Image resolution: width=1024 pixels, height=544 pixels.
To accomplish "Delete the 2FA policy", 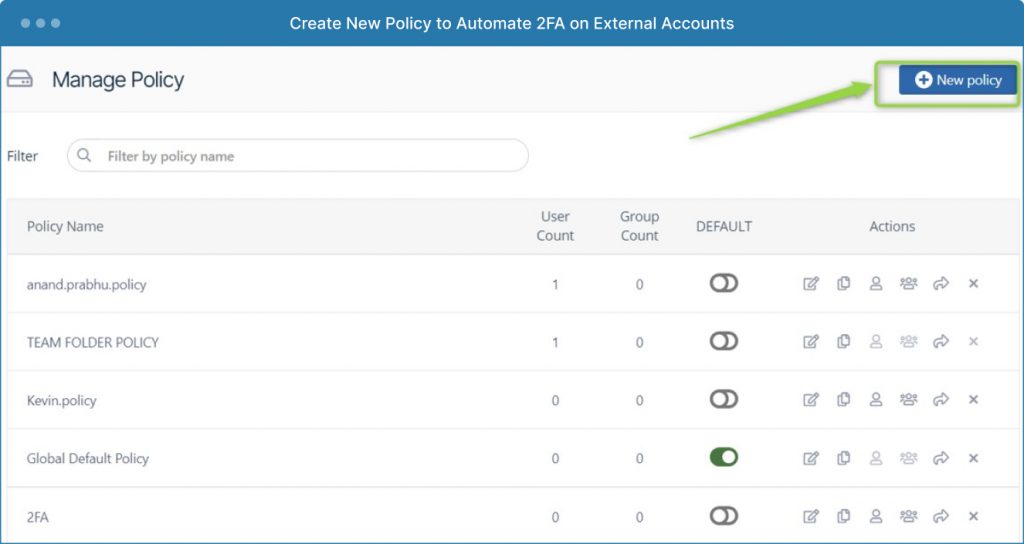I will pyautogui.click(x=973, y=516).
